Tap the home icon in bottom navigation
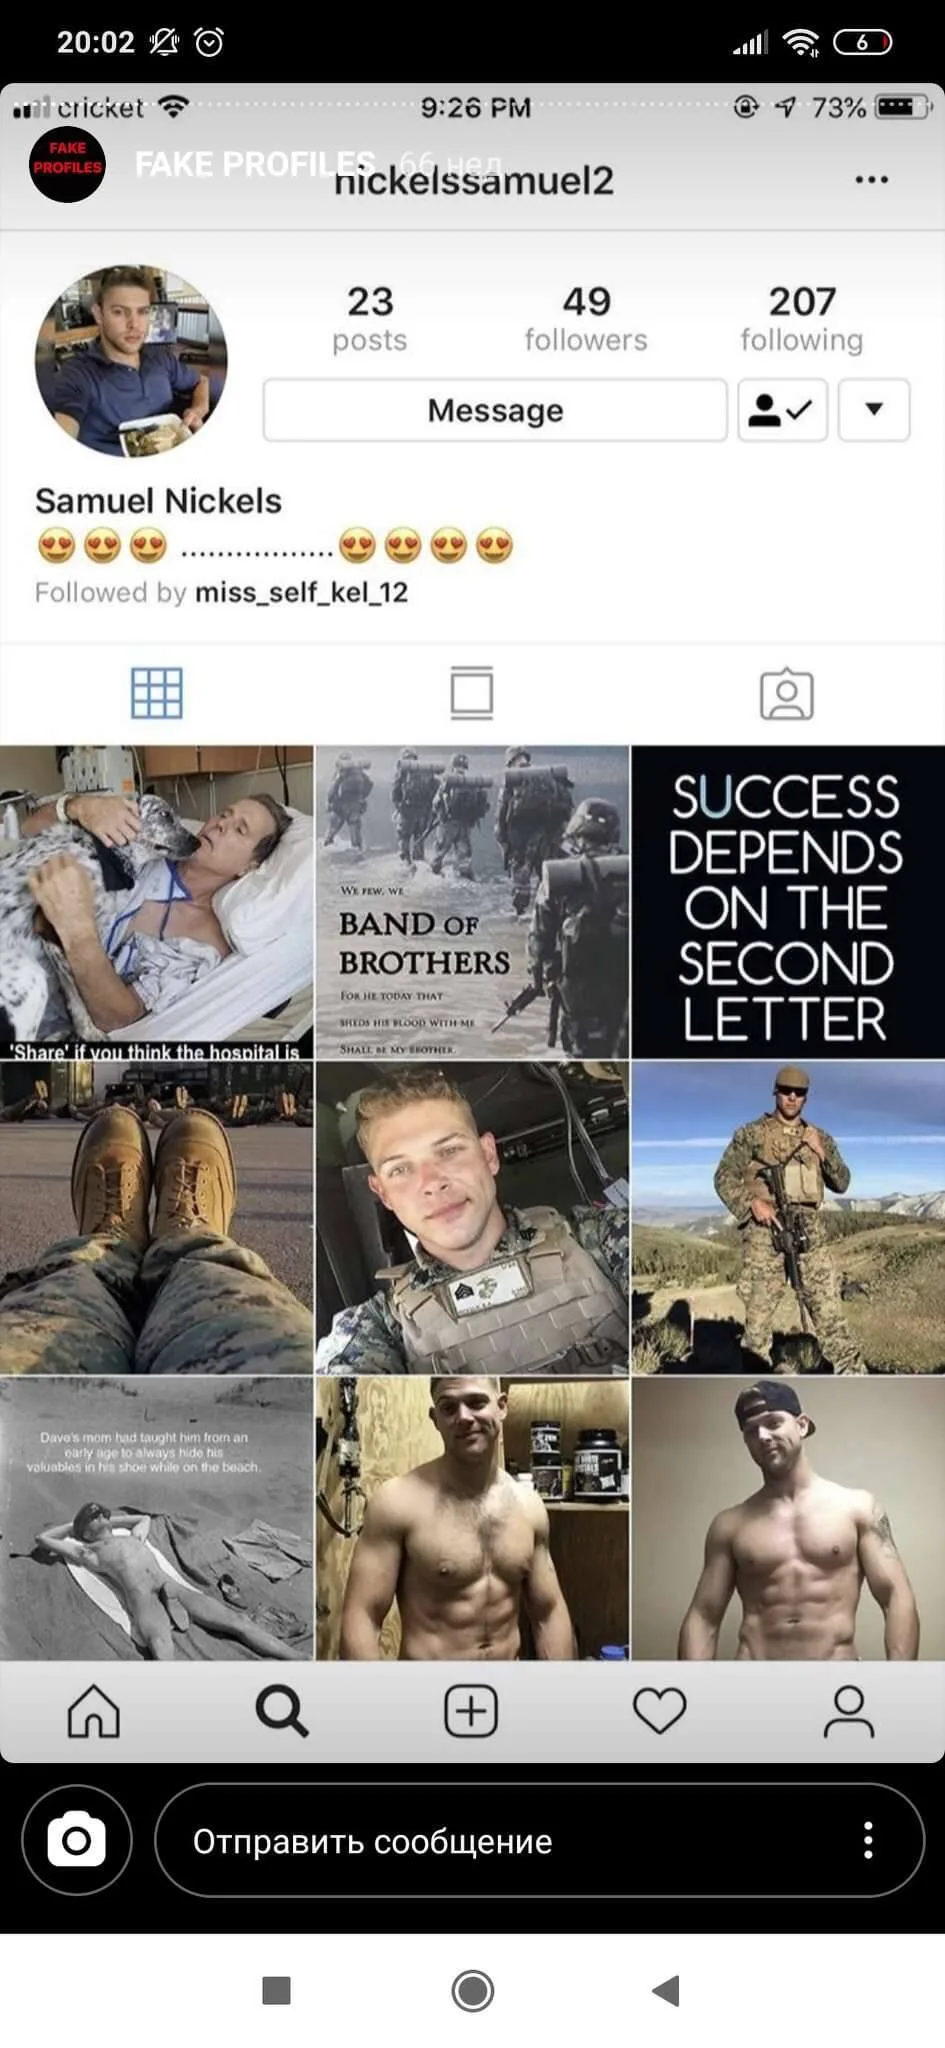The height and width of the screenshot is (2048, 945). (94, 1711)
